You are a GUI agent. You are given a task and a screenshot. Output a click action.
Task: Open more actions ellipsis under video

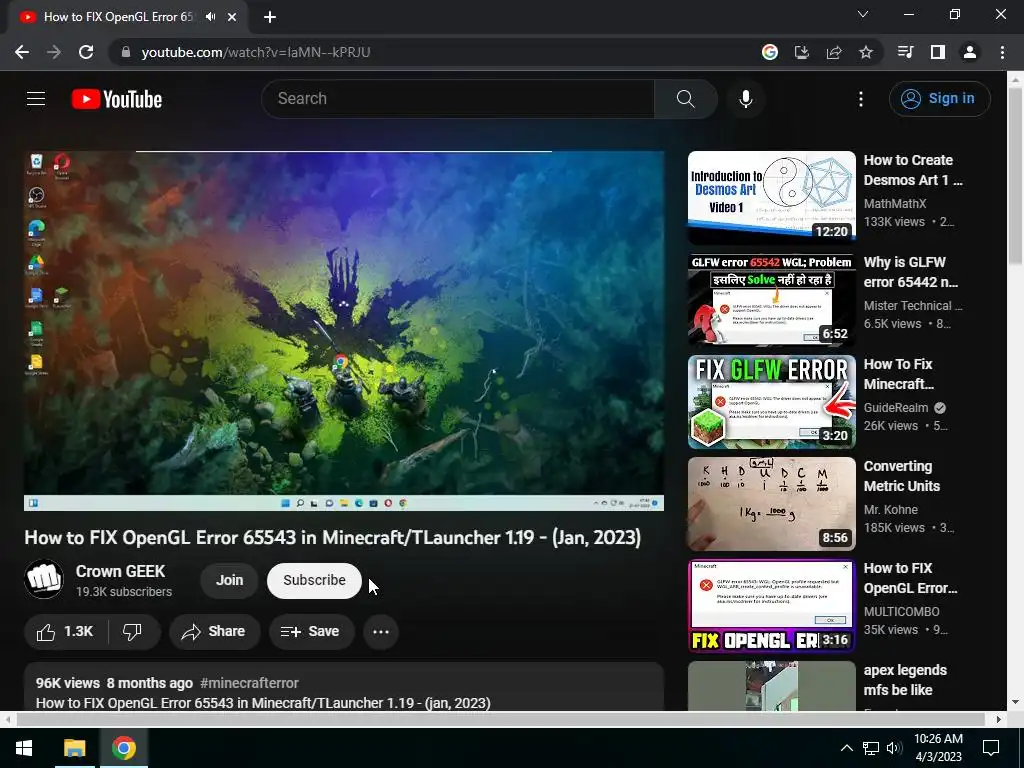[x=381, y=632]
